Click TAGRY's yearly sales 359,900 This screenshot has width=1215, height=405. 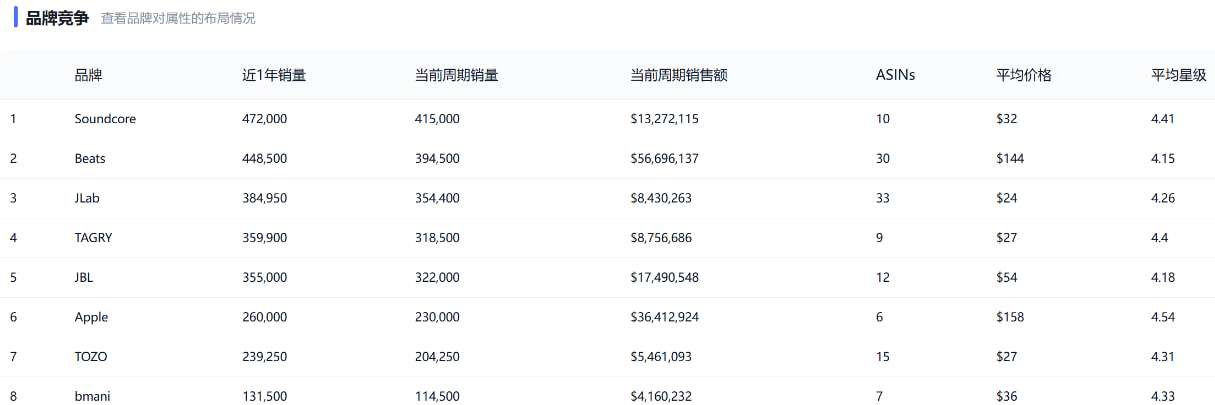(265, 238)
